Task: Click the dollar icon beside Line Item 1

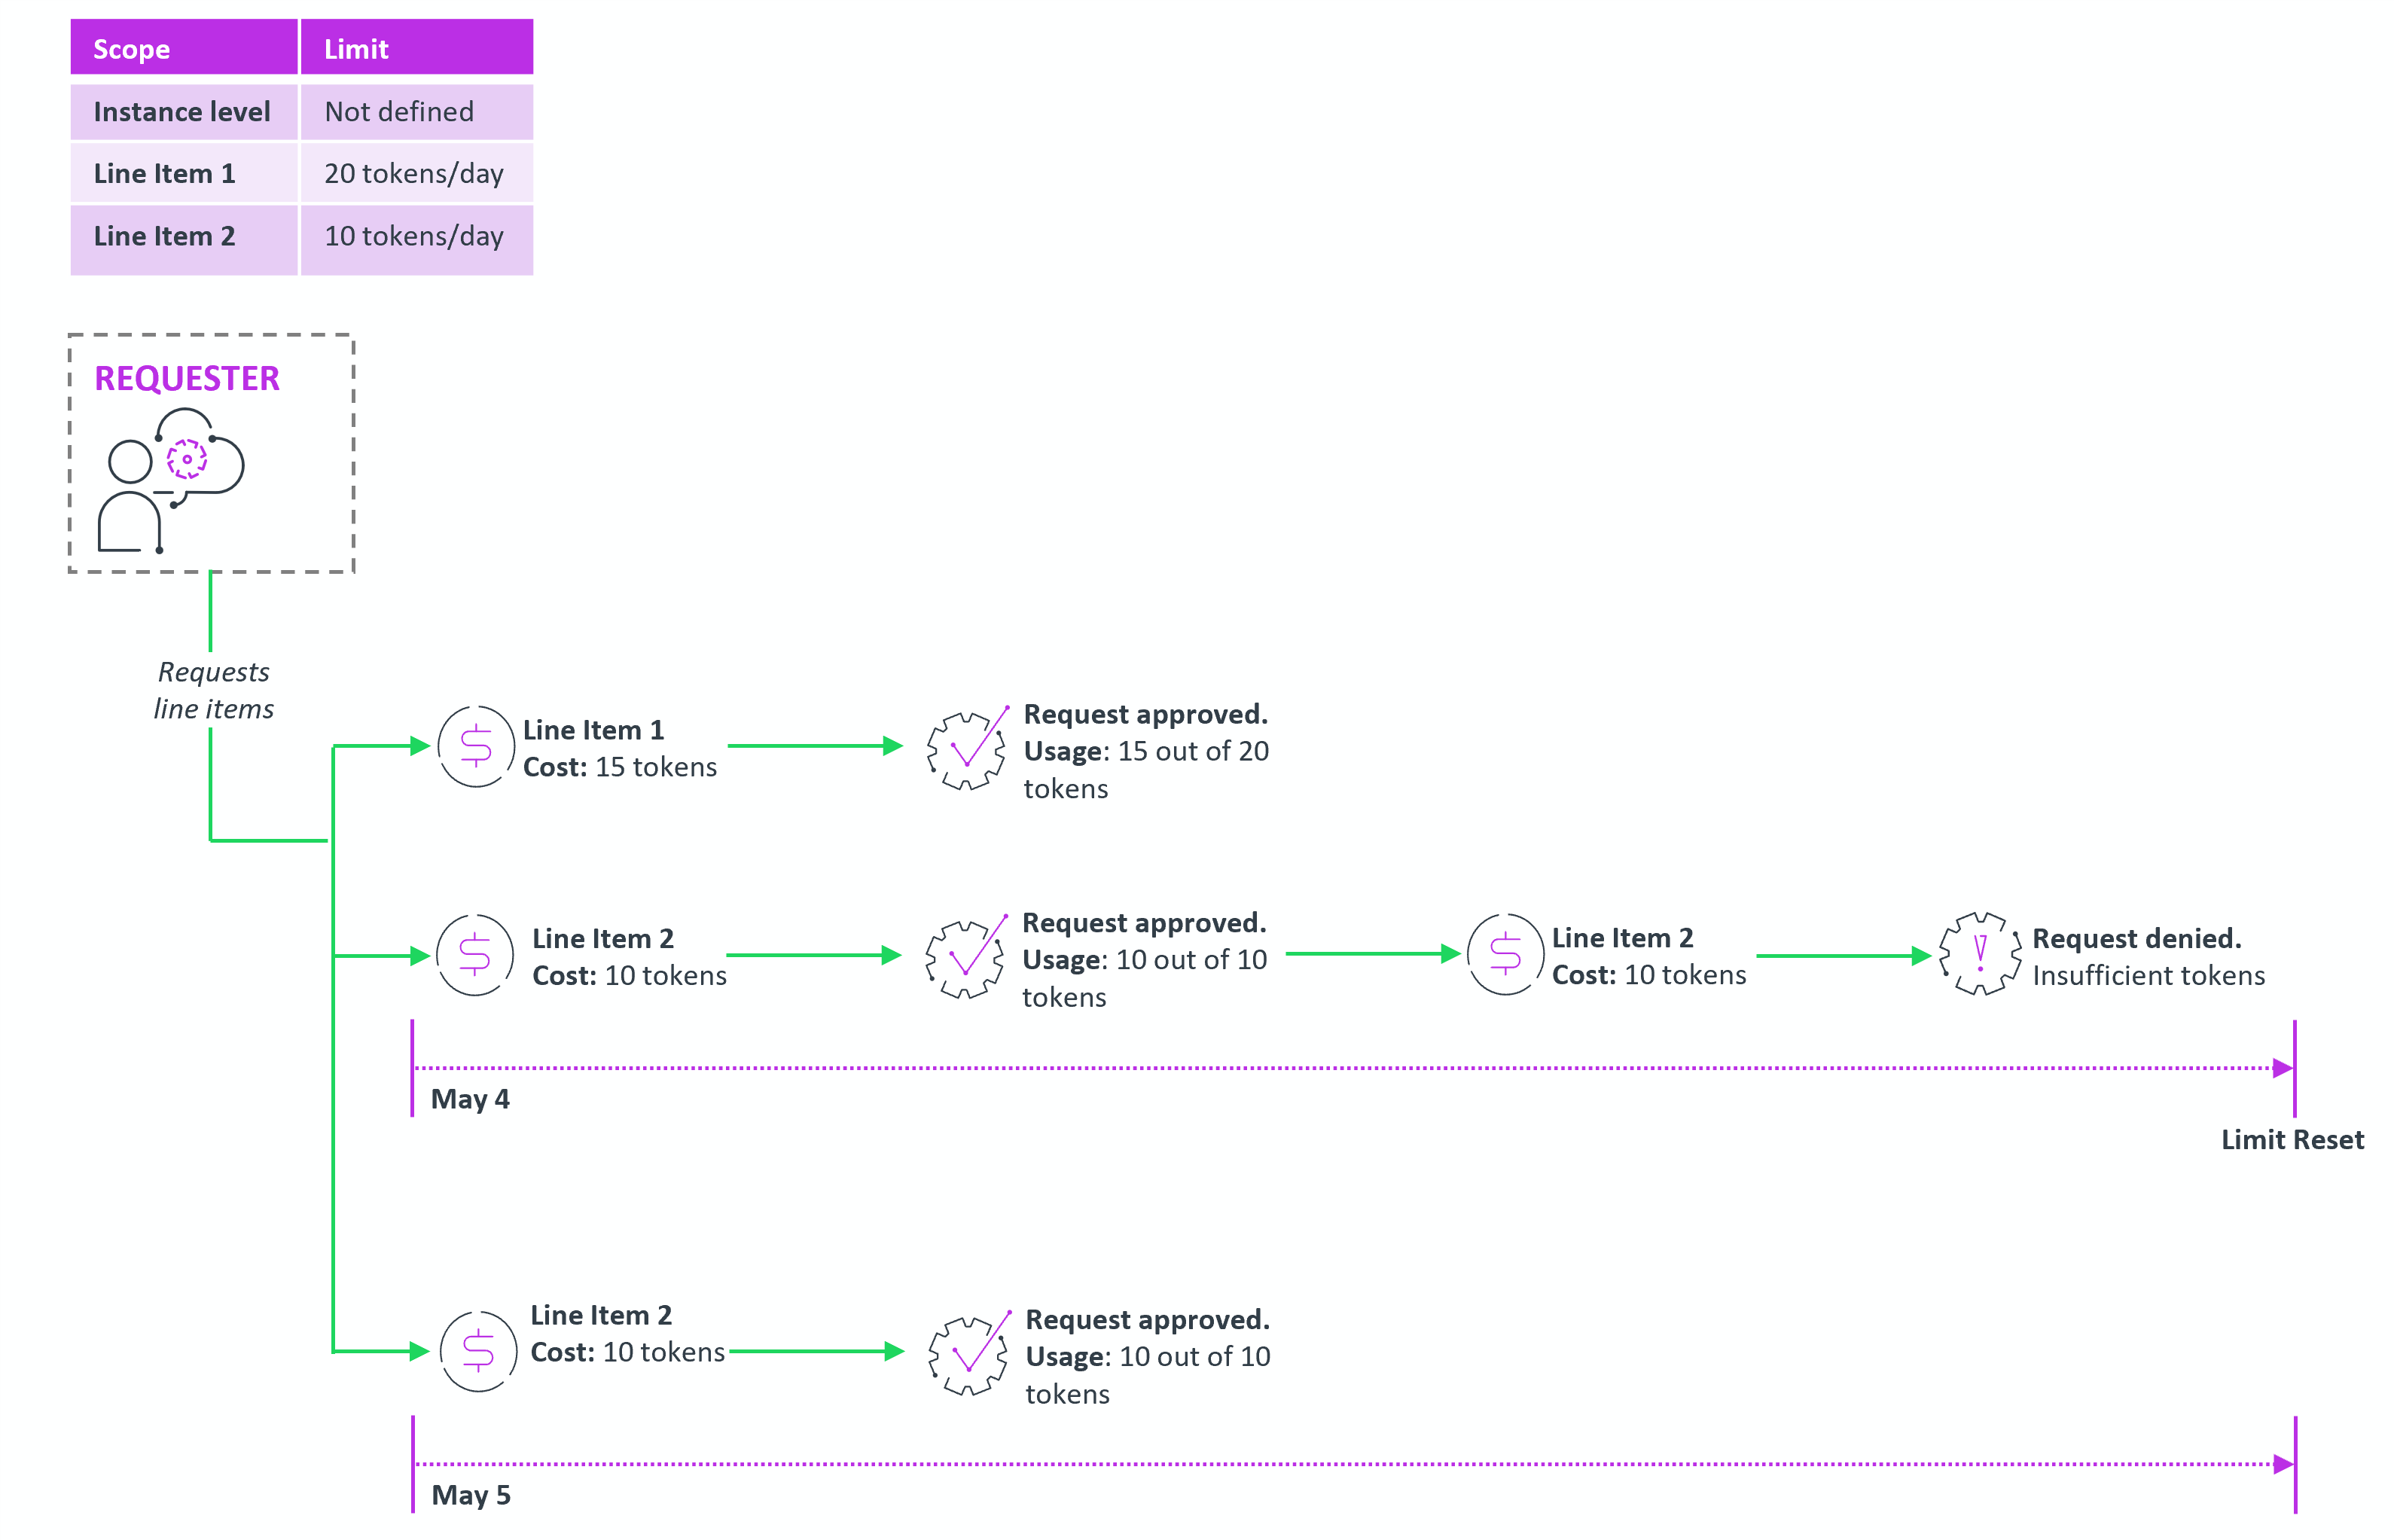Action: pyautogui.click(x=476, y=746)
